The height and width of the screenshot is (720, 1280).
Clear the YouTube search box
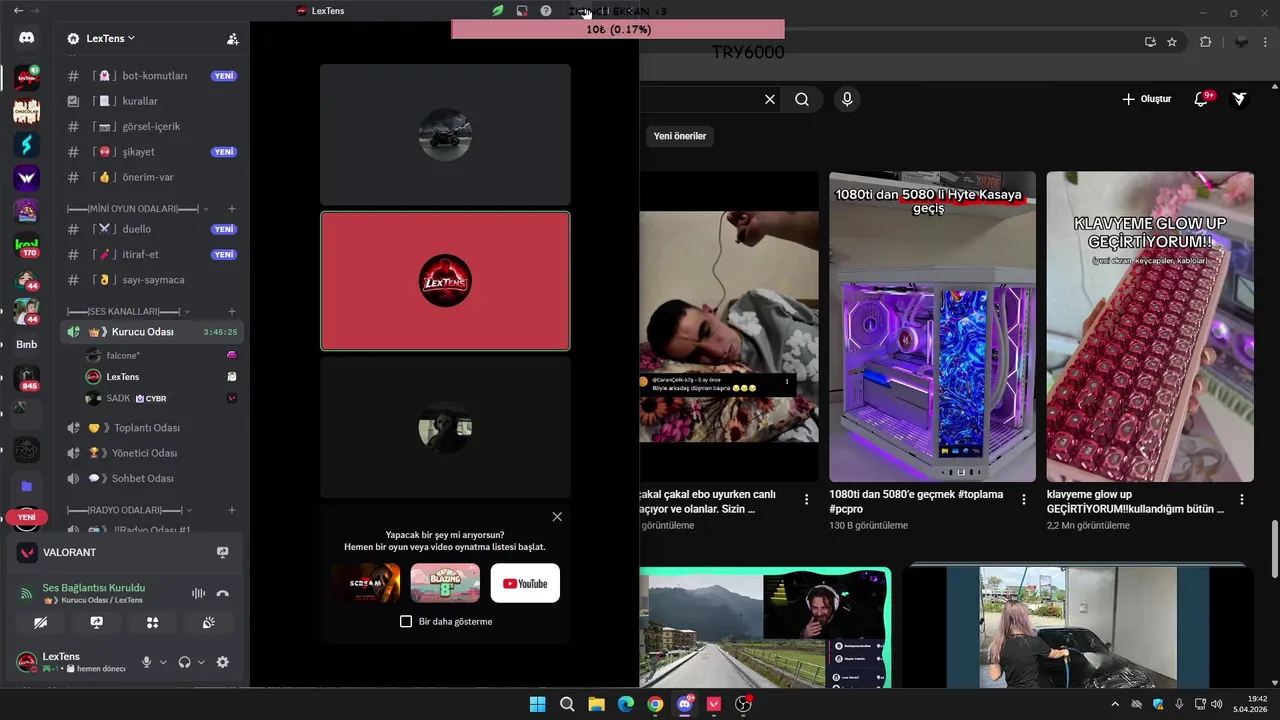[770, 99]
